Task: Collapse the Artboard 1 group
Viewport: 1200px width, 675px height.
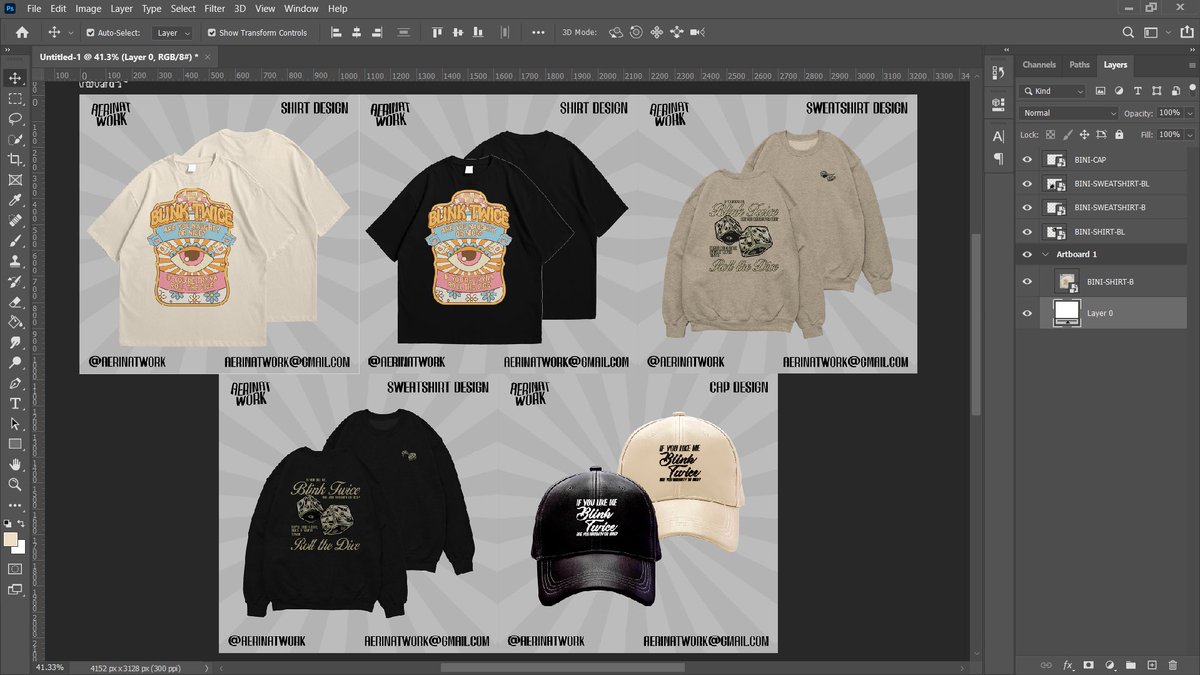Action: [1045, 255]
